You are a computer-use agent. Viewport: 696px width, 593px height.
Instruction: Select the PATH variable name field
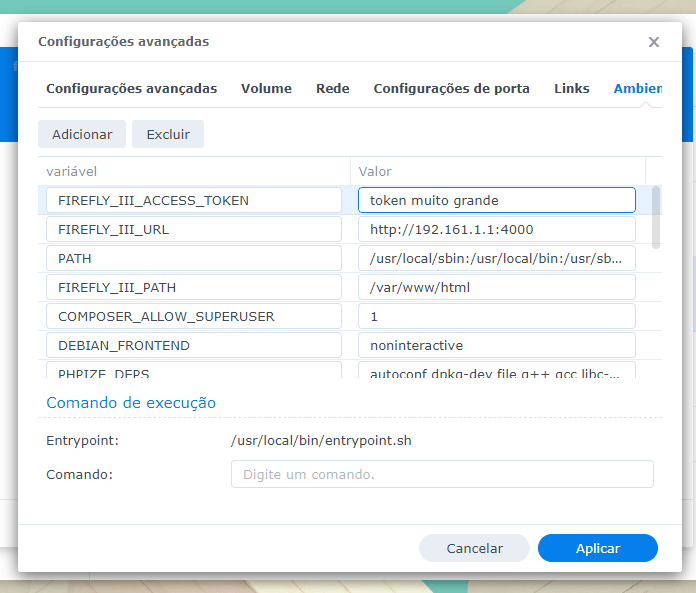tap(194, 258)
